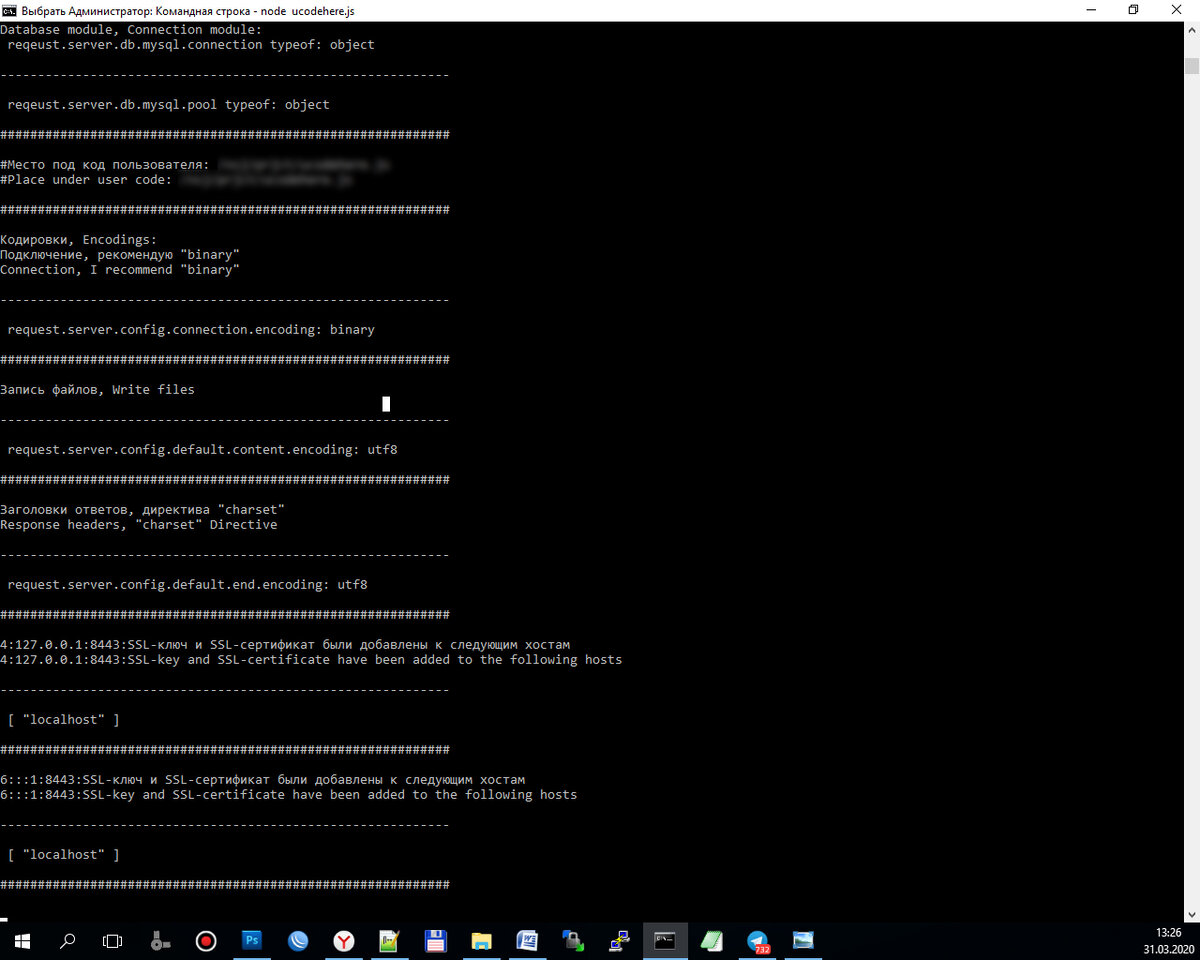The width and height of the screenshot is (1200, 960).
Task: Open Microsoft Word from the taskbar
Action: point(527,941)
